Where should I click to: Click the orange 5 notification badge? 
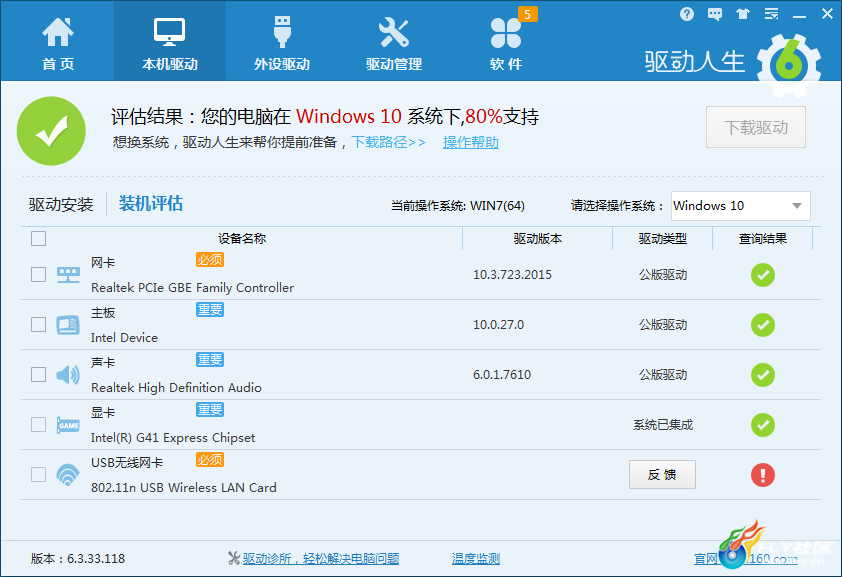(x=527, y=14)
